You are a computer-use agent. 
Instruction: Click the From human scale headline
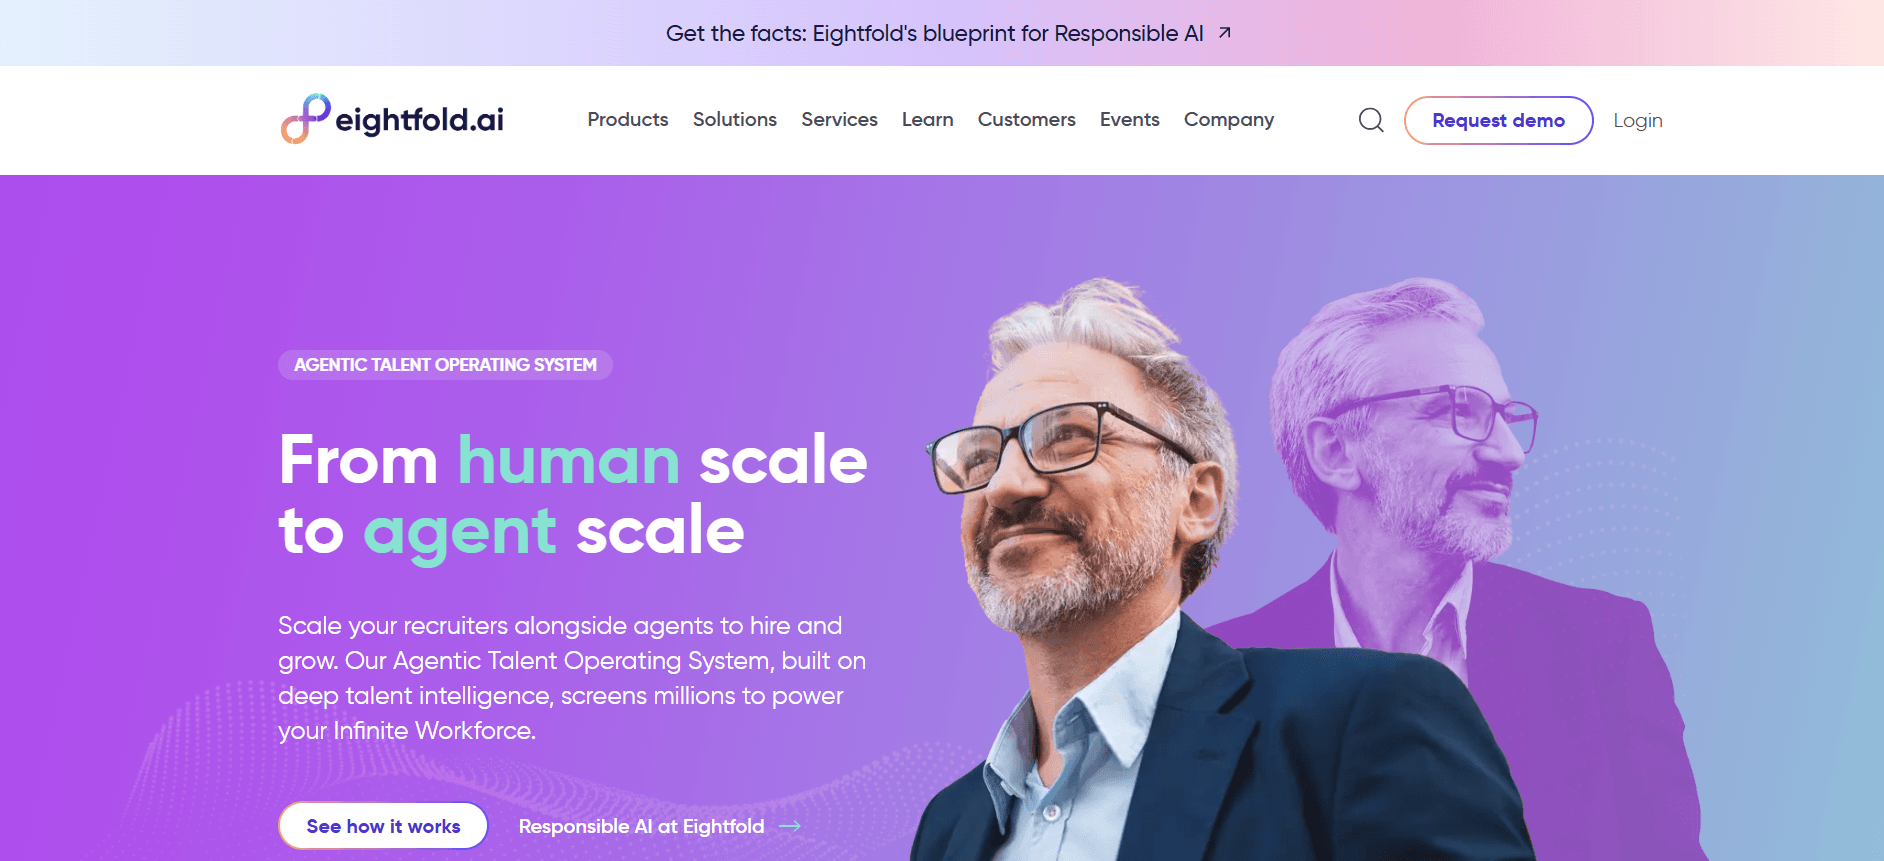(x=573, y=495)
